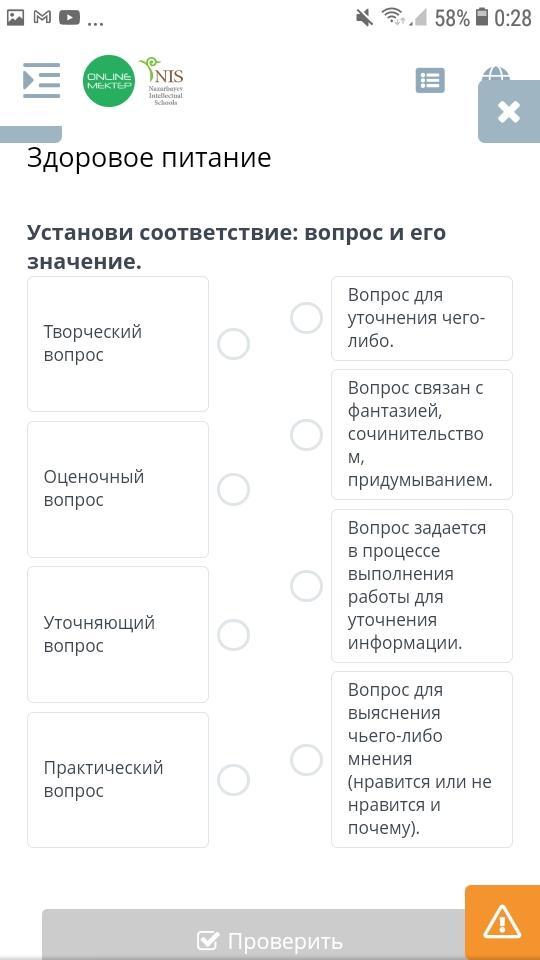Image resolution: width=540 pixels, height=960 pixels.
Task: Tap the NIS Nazarbayev Intellectual Schools logo
Action: point(162,81)
